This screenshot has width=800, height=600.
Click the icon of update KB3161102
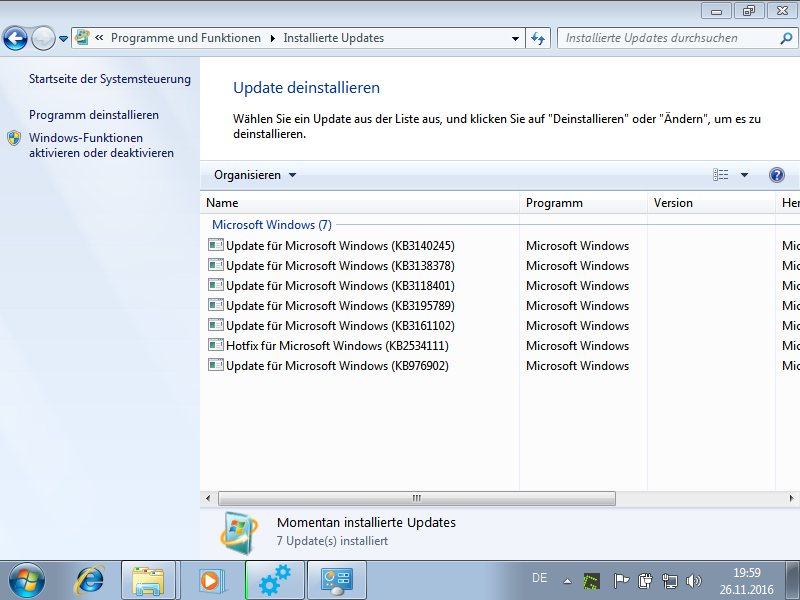(x=216, y=325)
